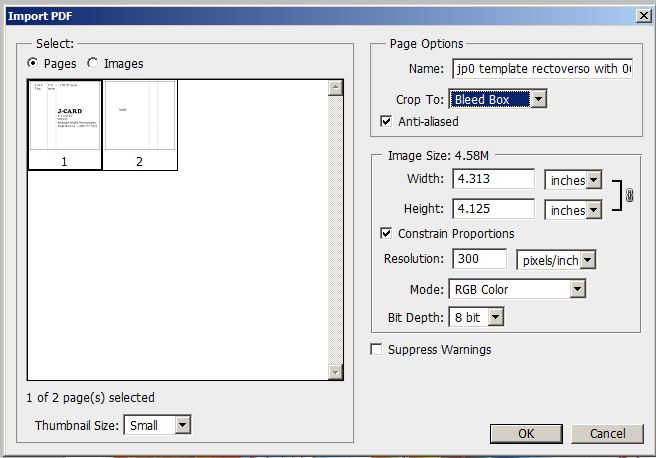
Task: Disable Constrain Proportions checkbox
Action: pos(387,234)
